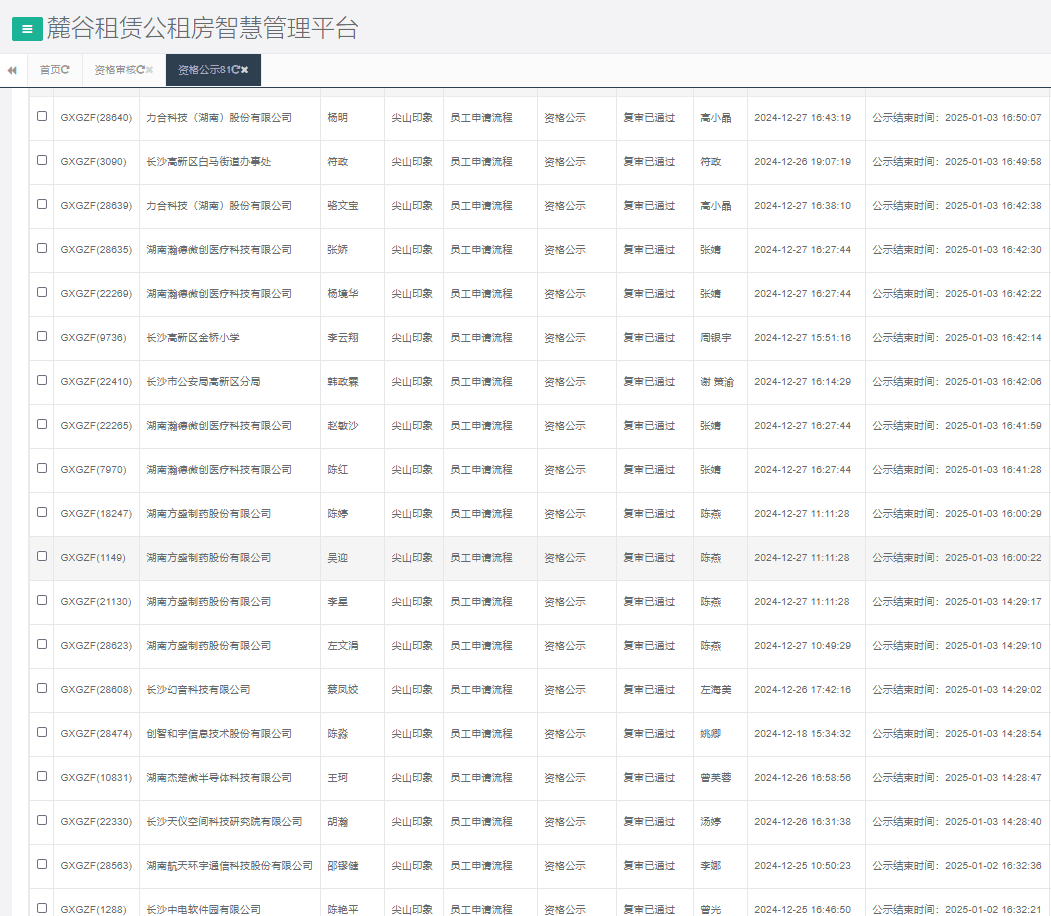Mark the checkbox next to GXGZF(28474)
Viewport: 1051px width, 916px height.
(x=42, y=732)
